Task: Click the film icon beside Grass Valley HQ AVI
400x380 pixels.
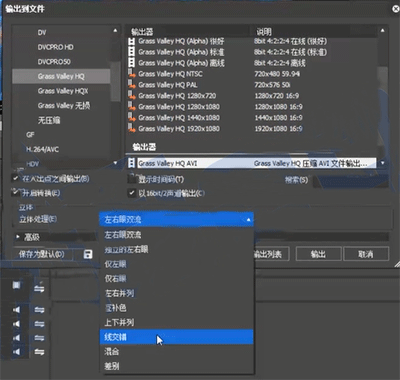Action: [132, 163]
